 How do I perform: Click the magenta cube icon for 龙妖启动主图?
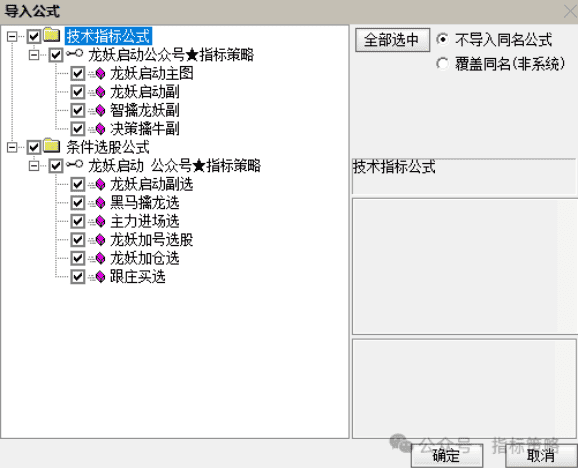100,73
